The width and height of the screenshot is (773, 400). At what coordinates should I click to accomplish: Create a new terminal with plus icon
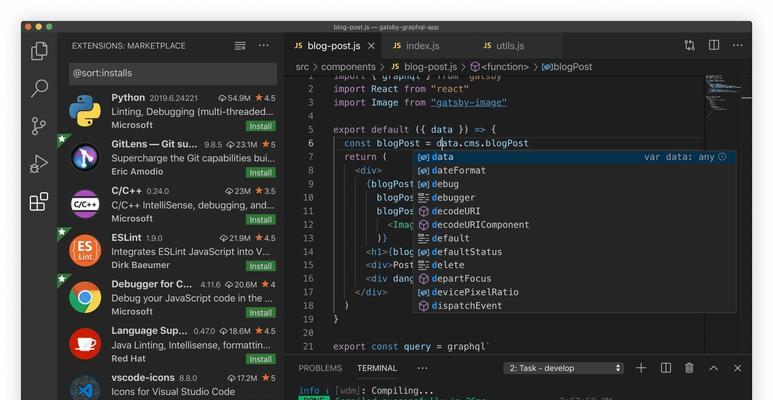[x=641, y=368]
